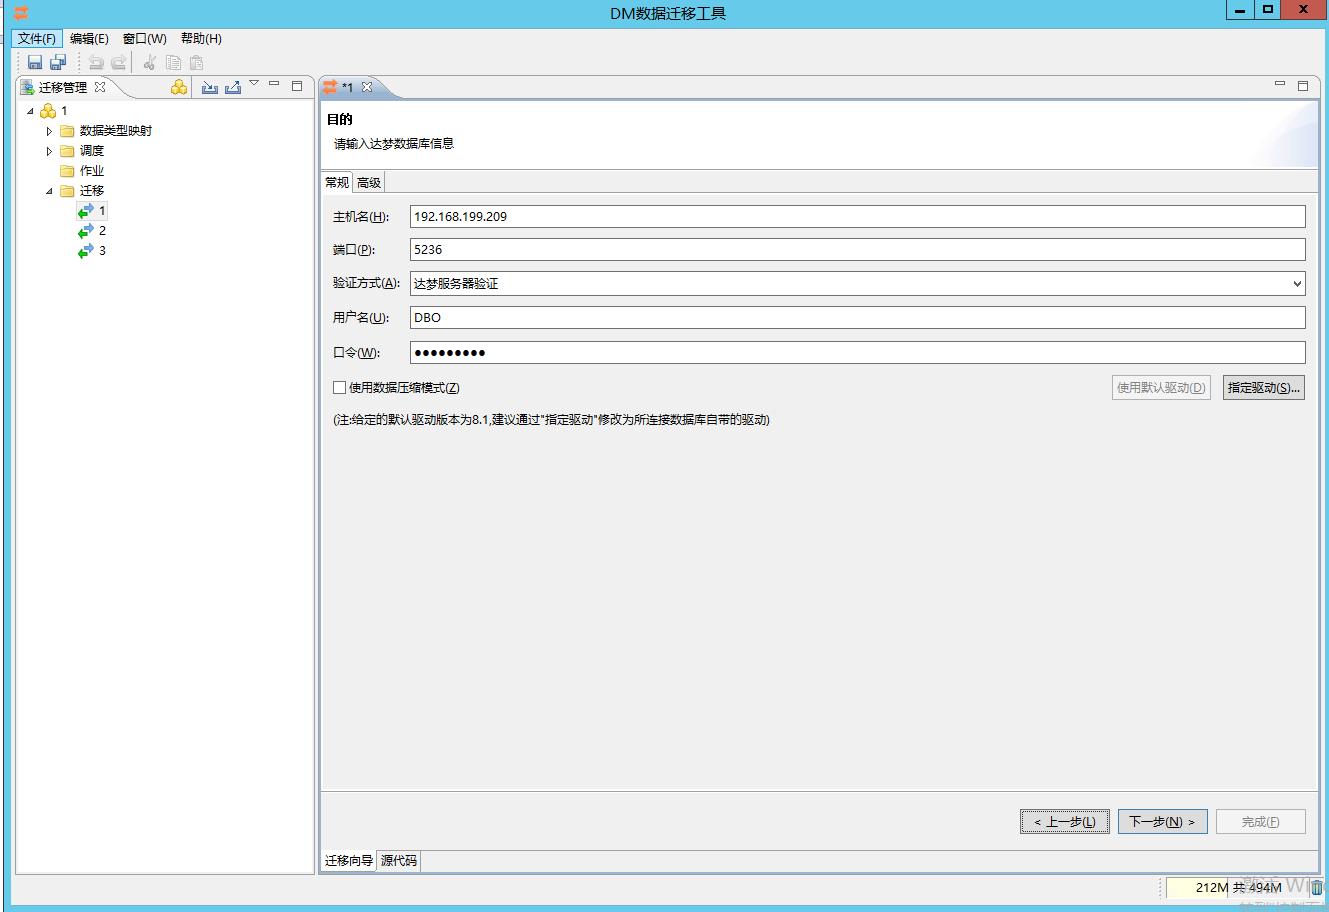1329x912 pixels.
Task: Select migration task 1 in tree
Action: [92, 211]
